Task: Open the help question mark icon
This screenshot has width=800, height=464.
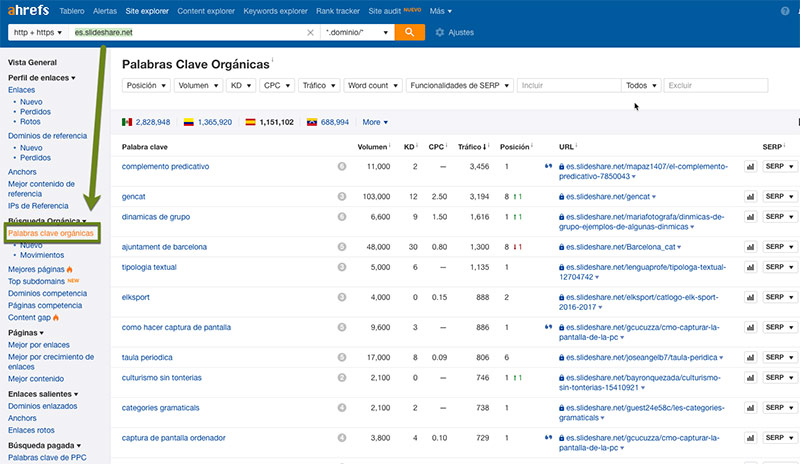Action: point(785,11)
